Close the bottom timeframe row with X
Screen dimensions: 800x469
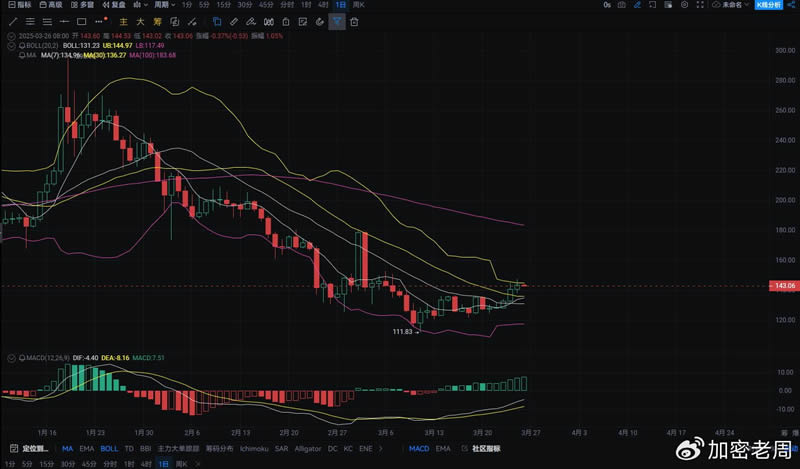coord(198,464)
